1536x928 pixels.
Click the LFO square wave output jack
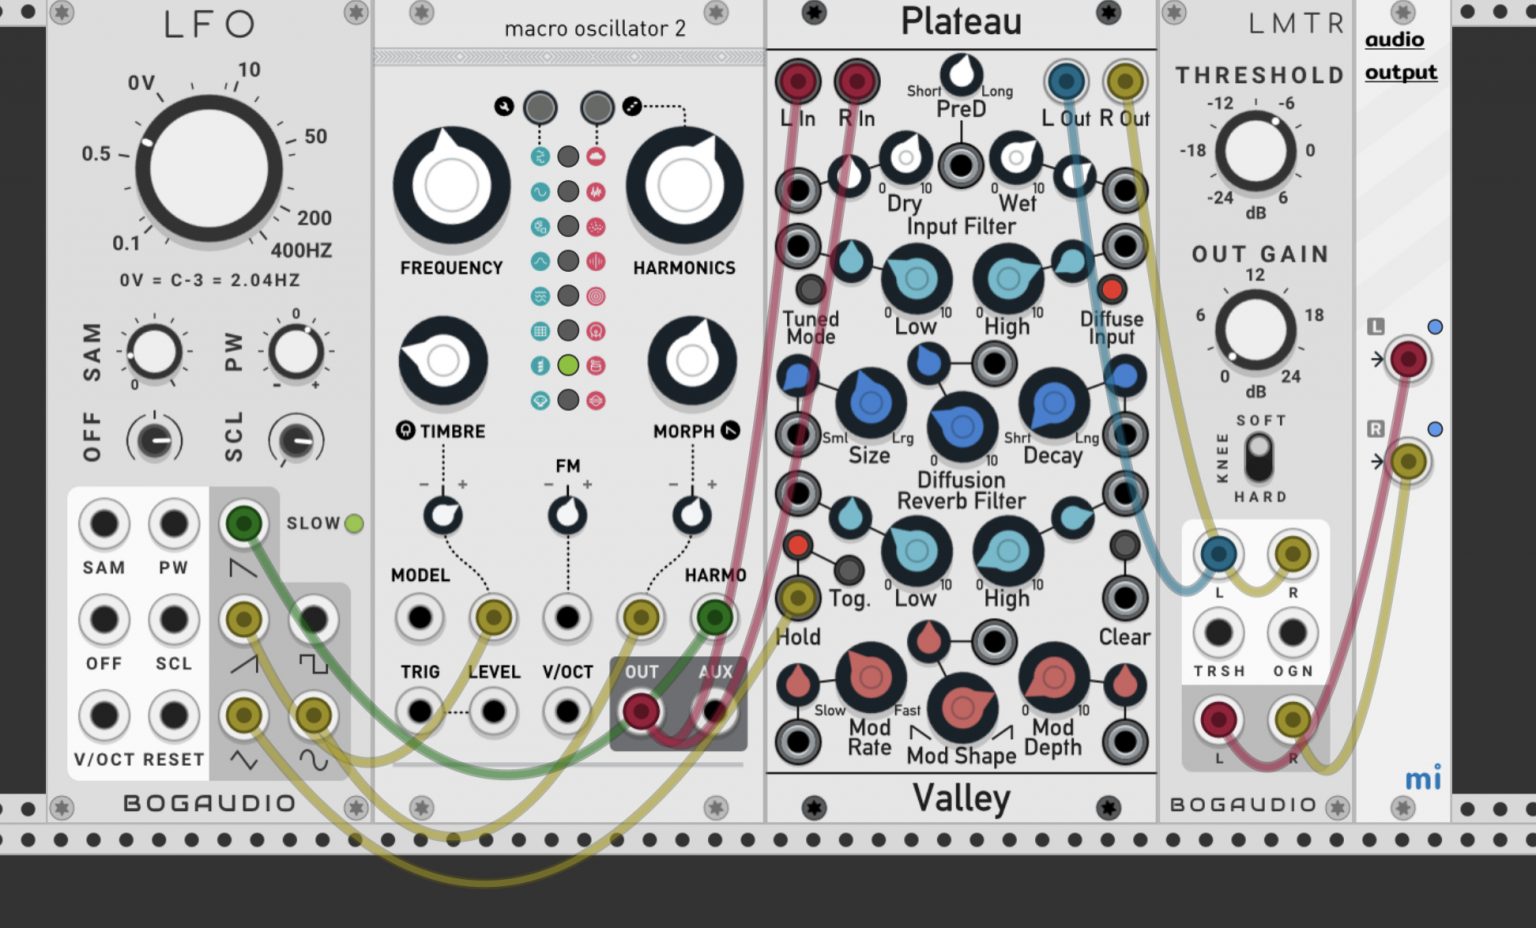[x=313, y=620]
